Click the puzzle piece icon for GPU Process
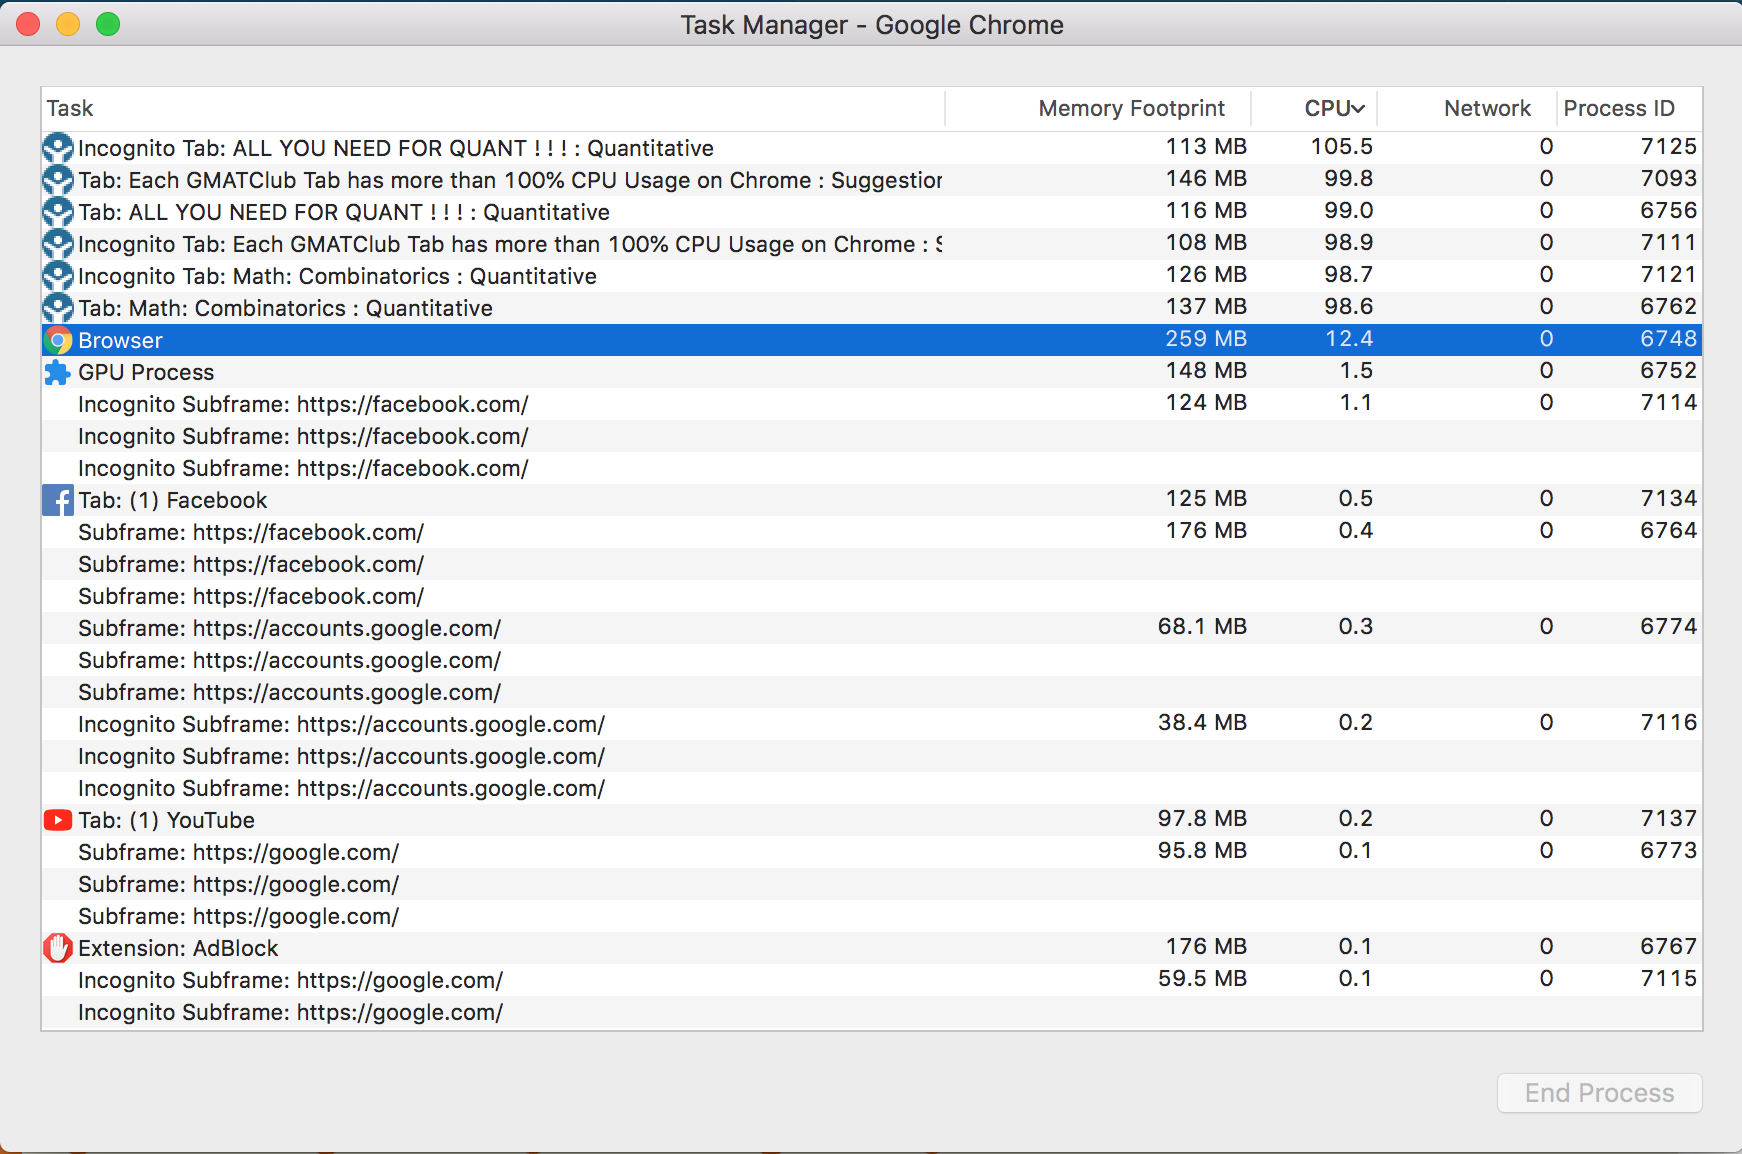Screen dimensions: 1742x1154 click(x=57, y=372)
